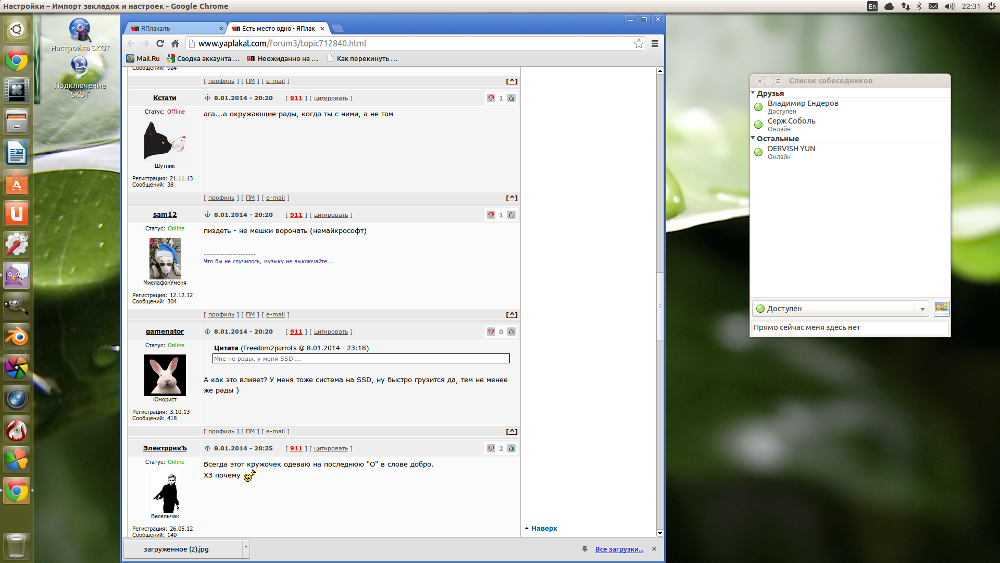
Task: Open 'Настройка БКОТ' desktop shortcut
Action: click(x=80, y=35)
